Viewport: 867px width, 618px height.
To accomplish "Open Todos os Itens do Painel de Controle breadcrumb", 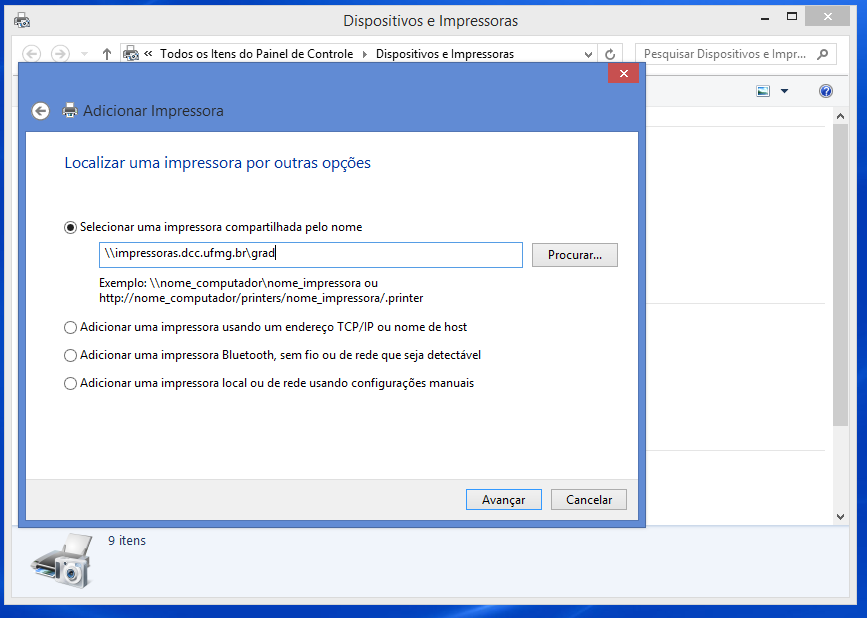I will click(257, 54).
